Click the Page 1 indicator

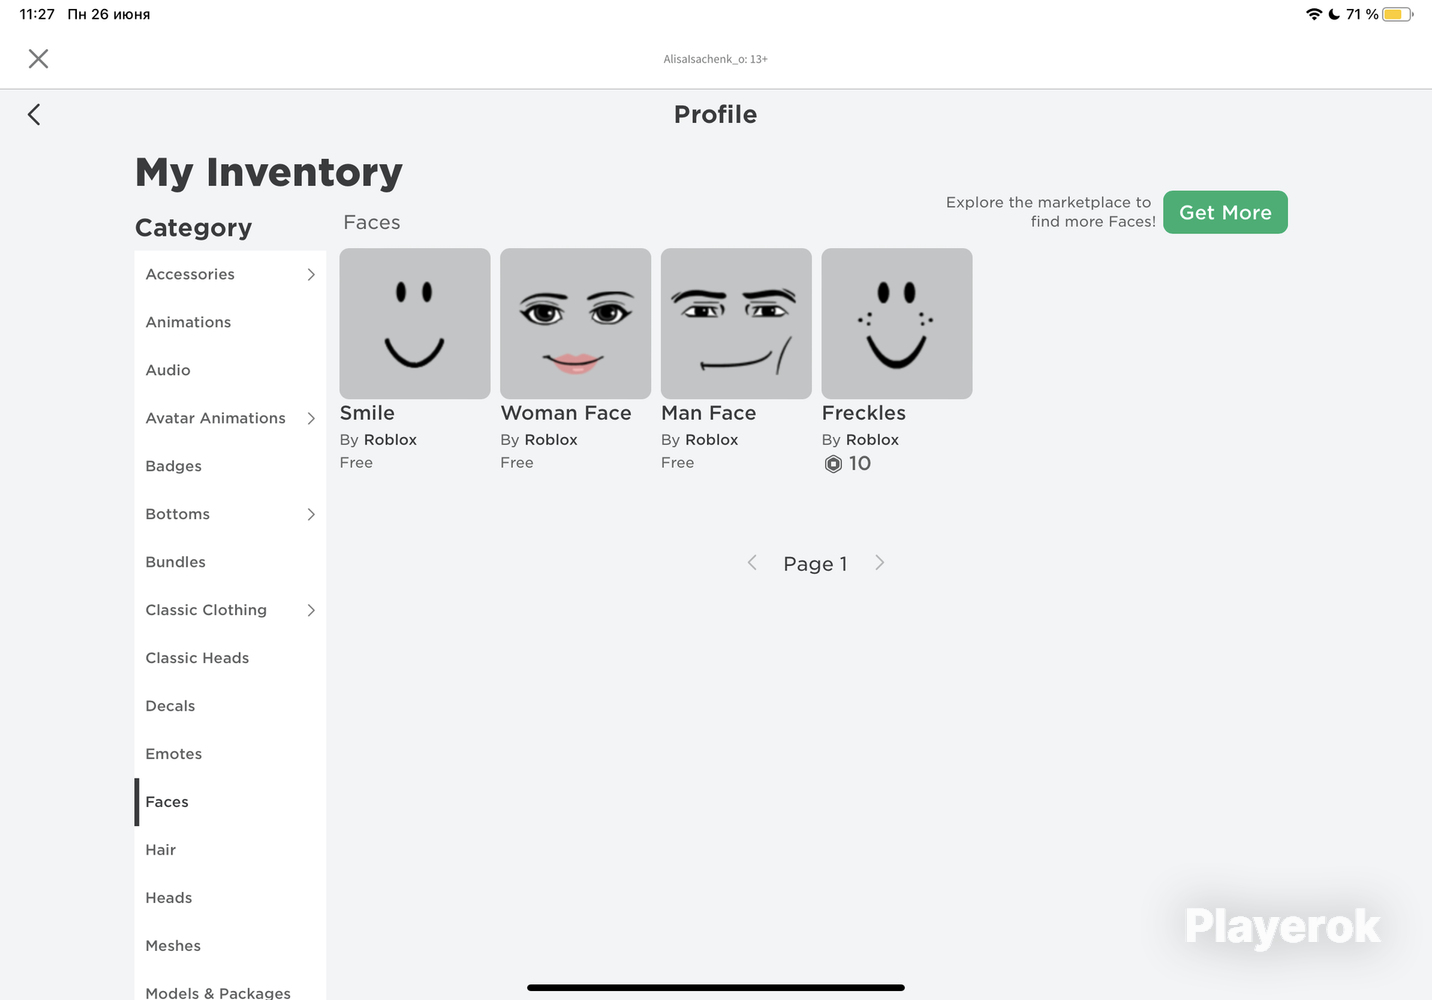coord(815,564)
